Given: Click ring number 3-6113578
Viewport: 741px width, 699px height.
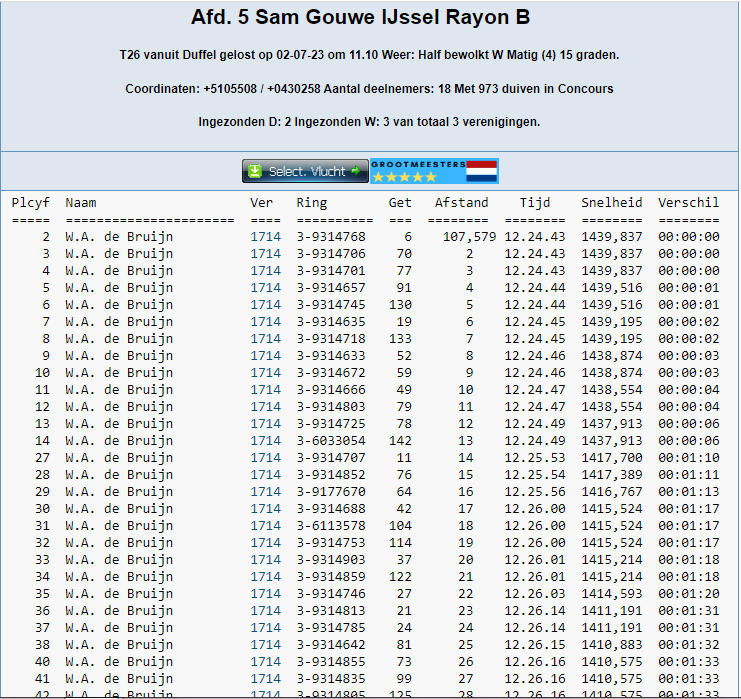Looking at the screenshot, I should coord(331,526).
